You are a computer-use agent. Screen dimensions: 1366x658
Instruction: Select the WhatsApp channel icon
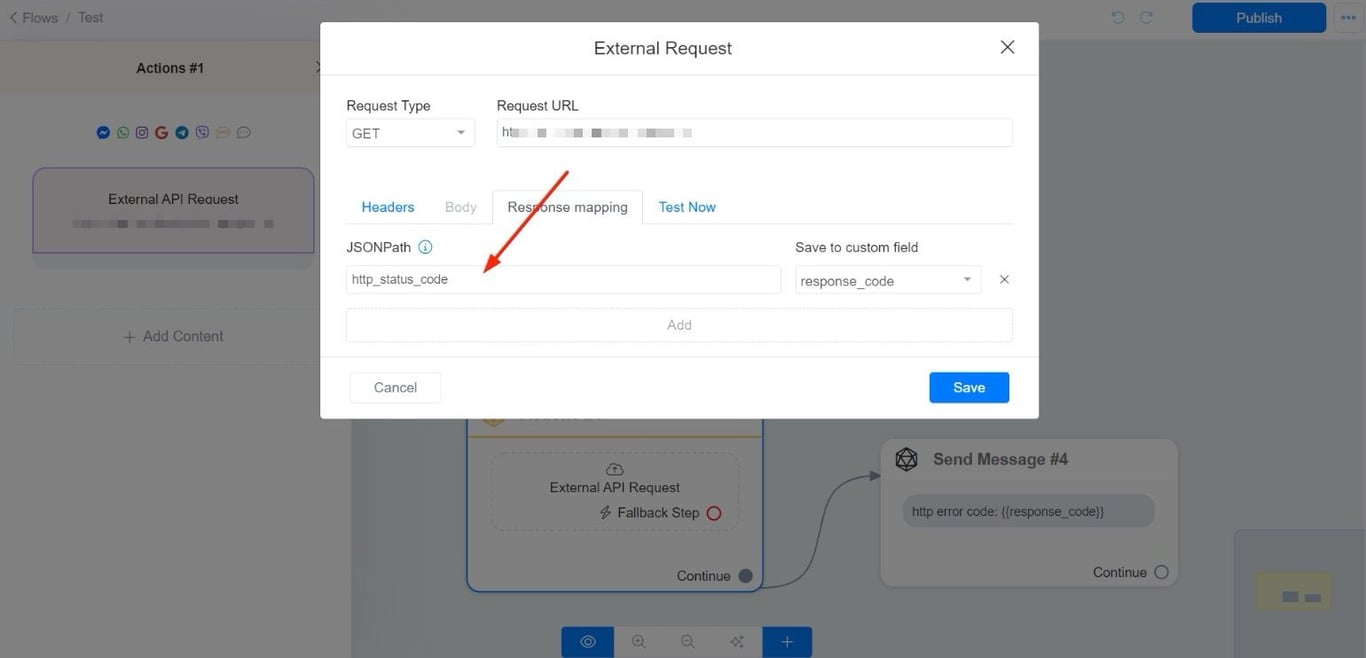click(x=123, y=132)
